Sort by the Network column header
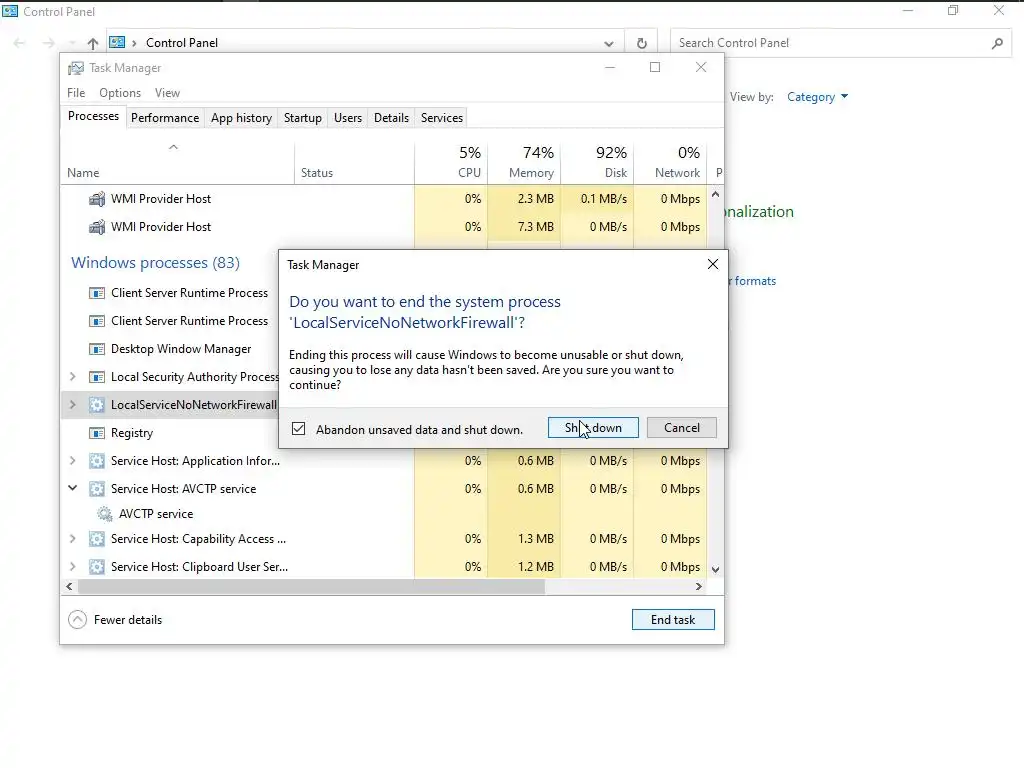 pyautogui.click(x=670, y=163)
